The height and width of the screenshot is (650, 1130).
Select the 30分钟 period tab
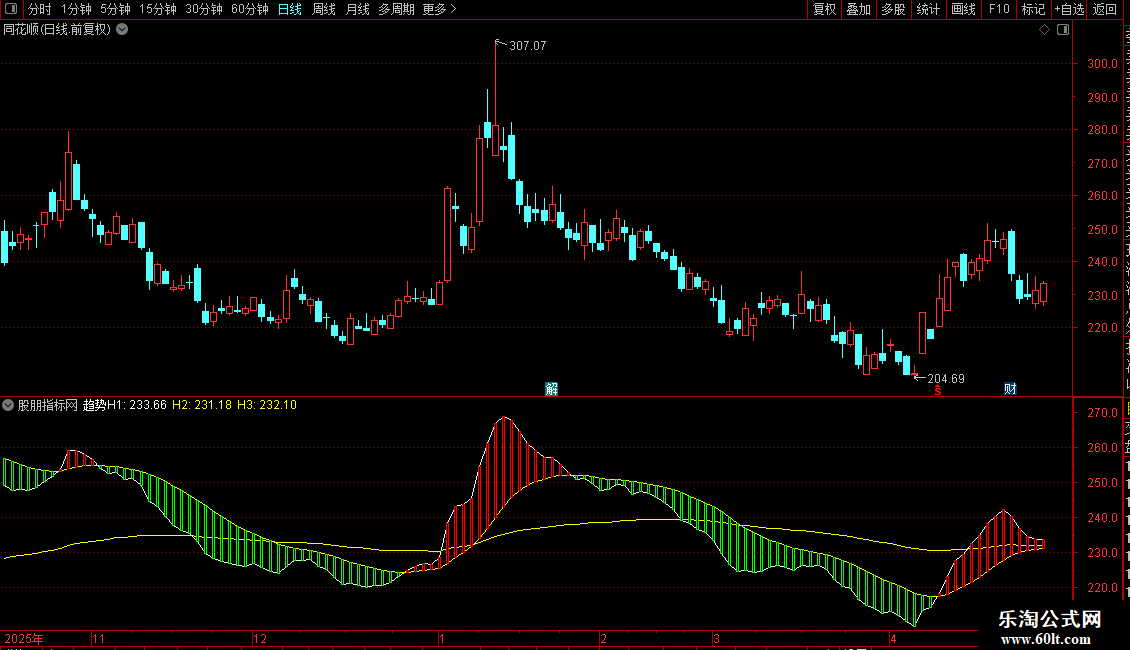pyautogui.click(x=204, y=9)
